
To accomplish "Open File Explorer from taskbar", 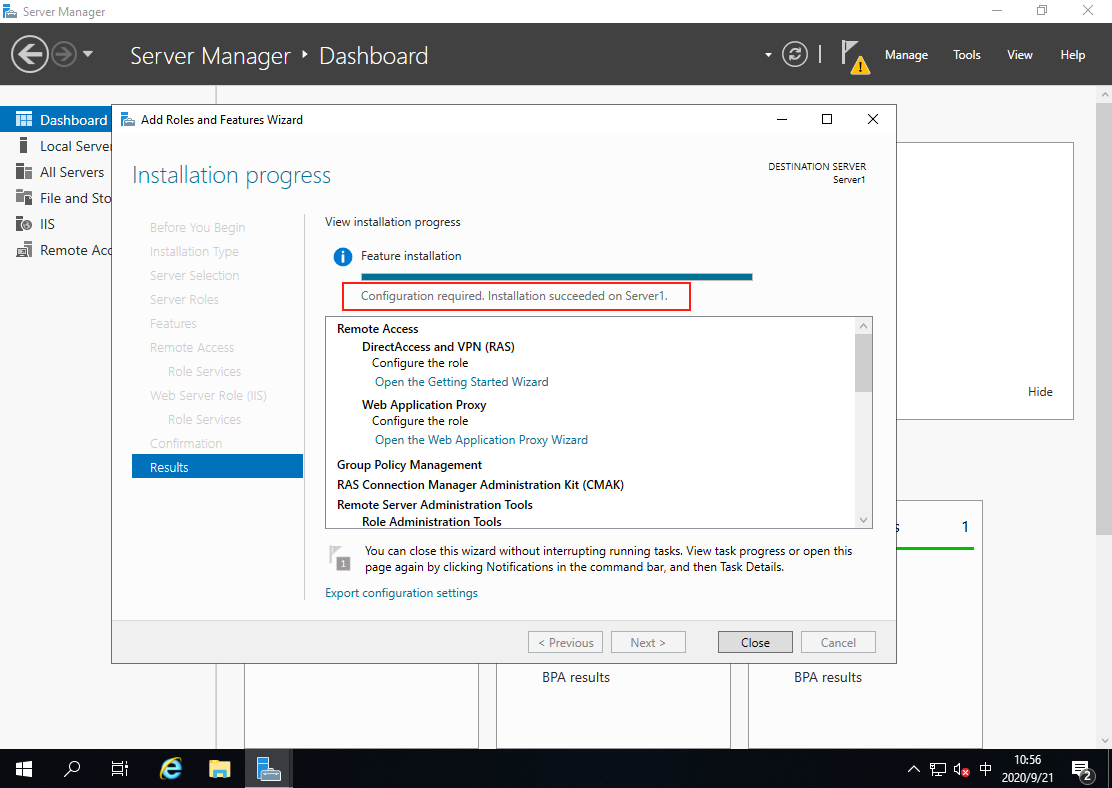I will 220,769.
